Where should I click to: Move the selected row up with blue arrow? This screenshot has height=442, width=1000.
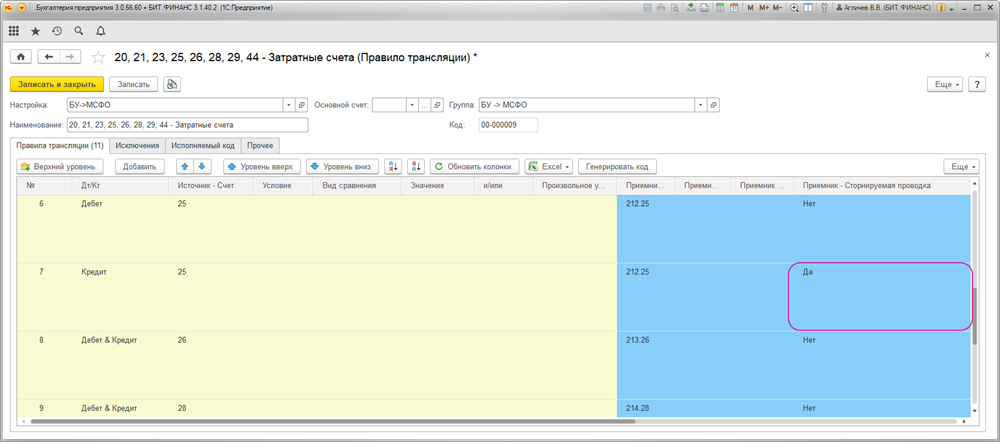pos(185,166)
